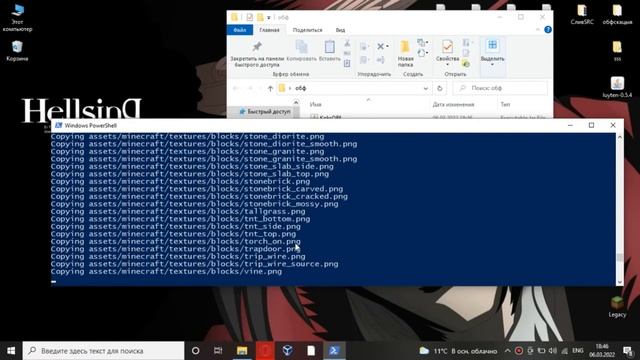The height and width of the screenshot is (360, 640).
Task: Click the taskbar search box
Action: [x=103, y=351]
